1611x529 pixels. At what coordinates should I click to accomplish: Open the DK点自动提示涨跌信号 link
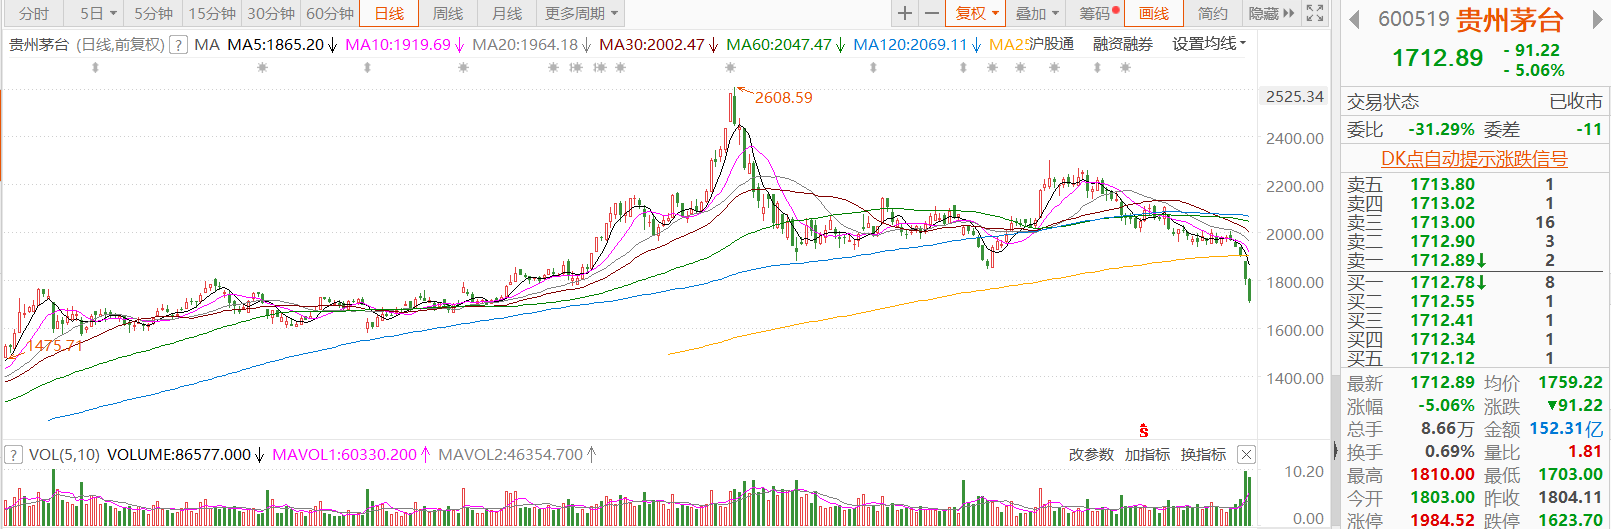pos(1474,158)
